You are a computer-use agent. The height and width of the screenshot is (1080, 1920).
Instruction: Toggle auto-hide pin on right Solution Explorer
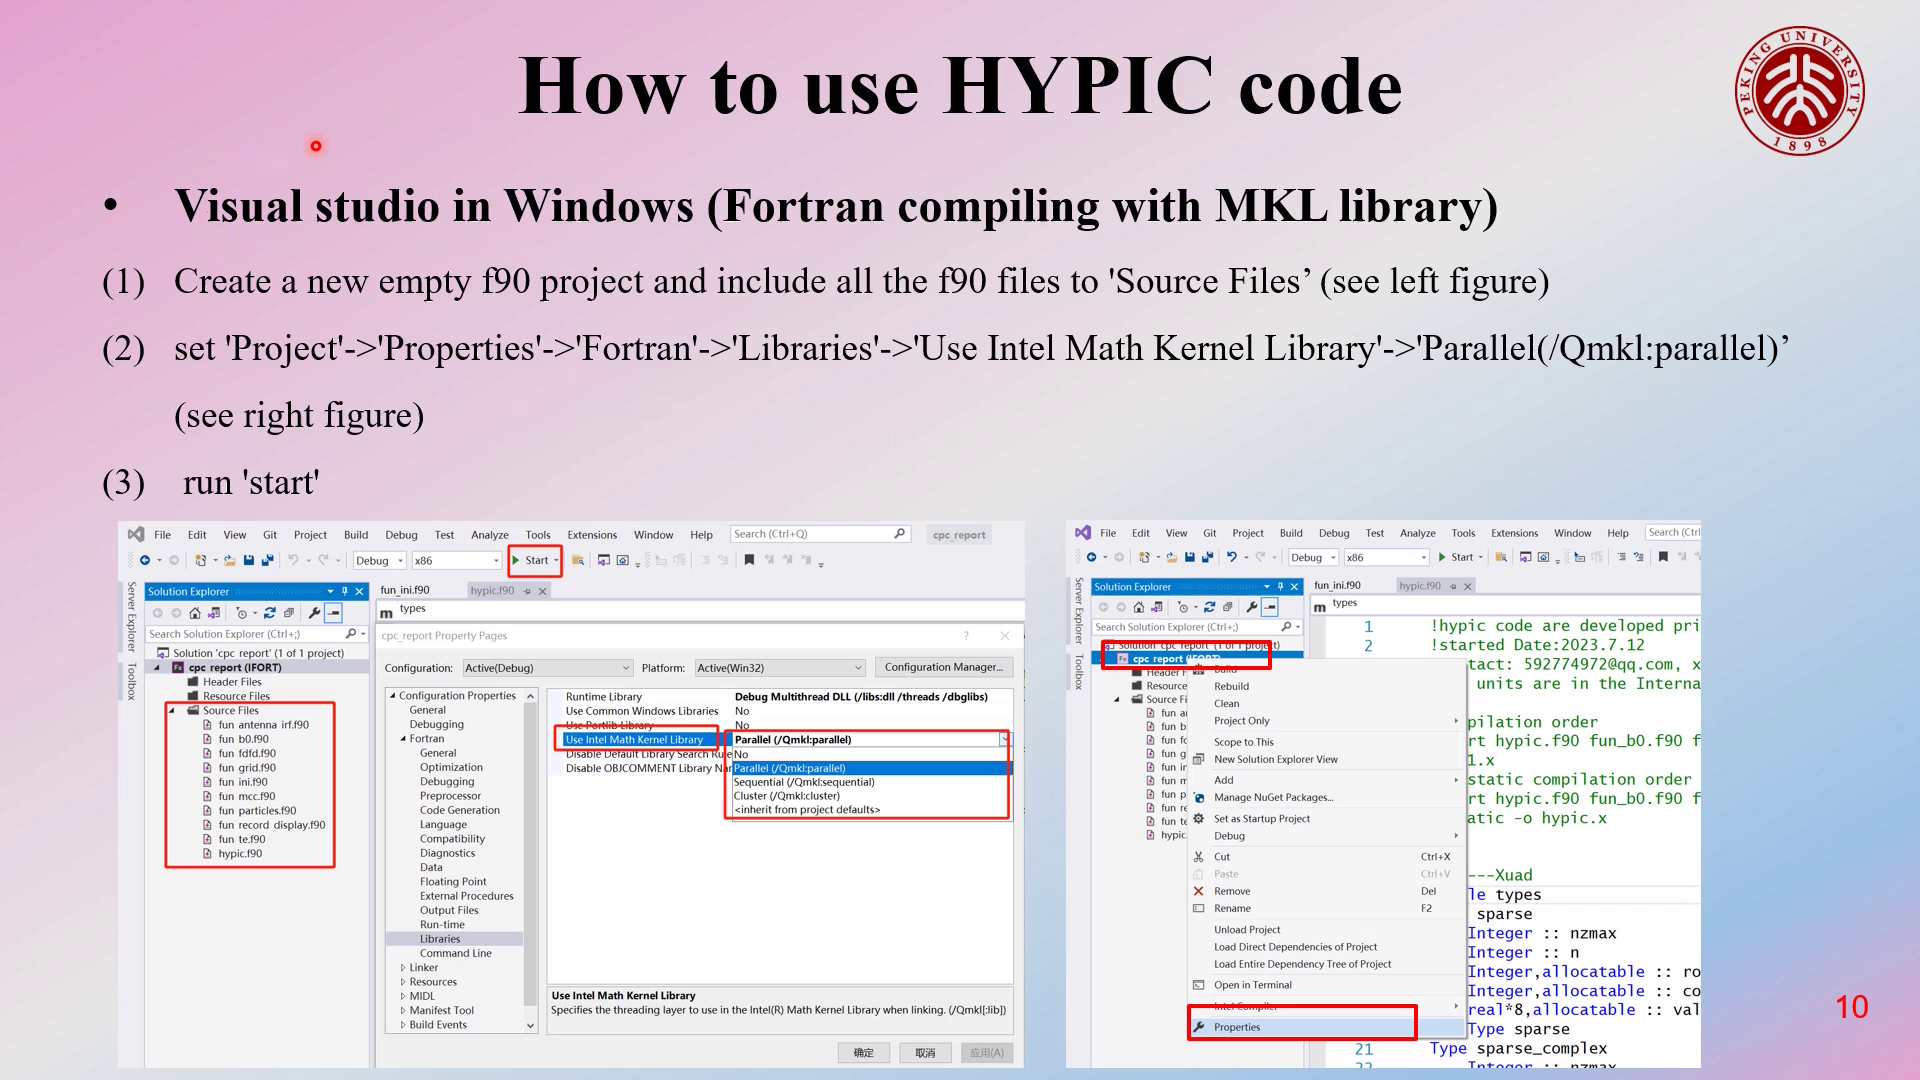coord(1280,587)
